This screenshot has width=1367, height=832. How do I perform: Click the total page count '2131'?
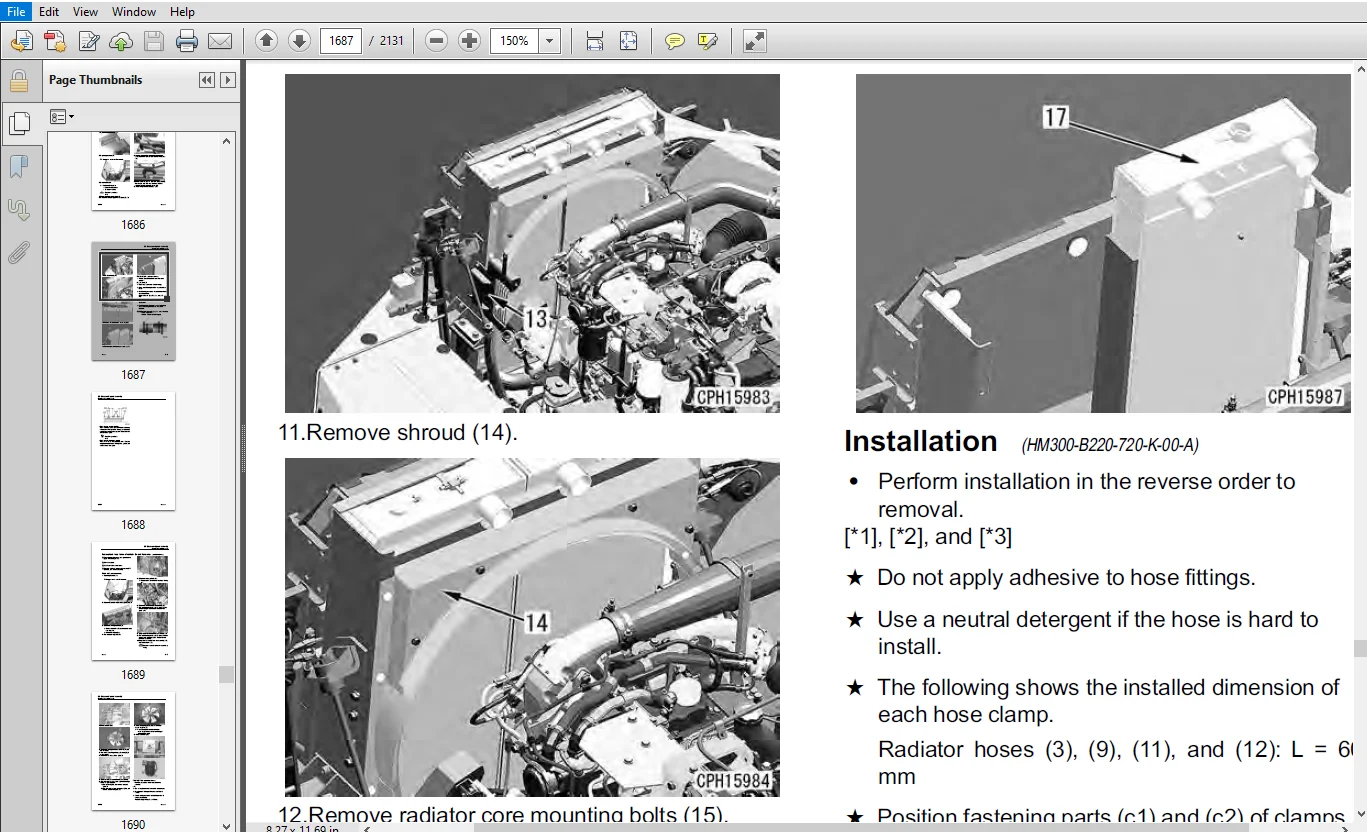coord(391,41)
